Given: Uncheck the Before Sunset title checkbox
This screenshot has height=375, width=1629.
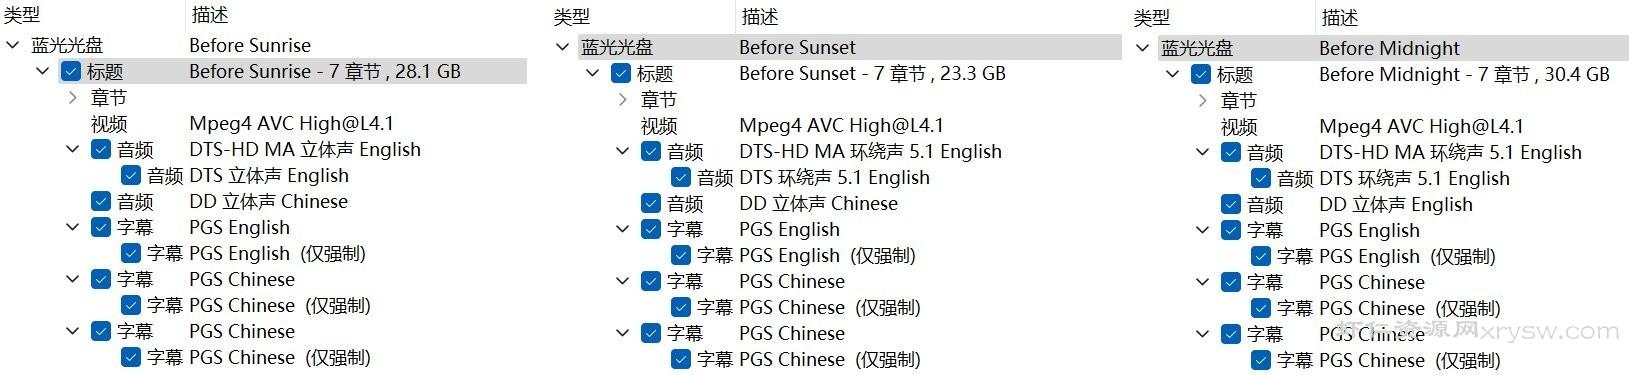Looking at the screenshot, I should click(621, 73).
